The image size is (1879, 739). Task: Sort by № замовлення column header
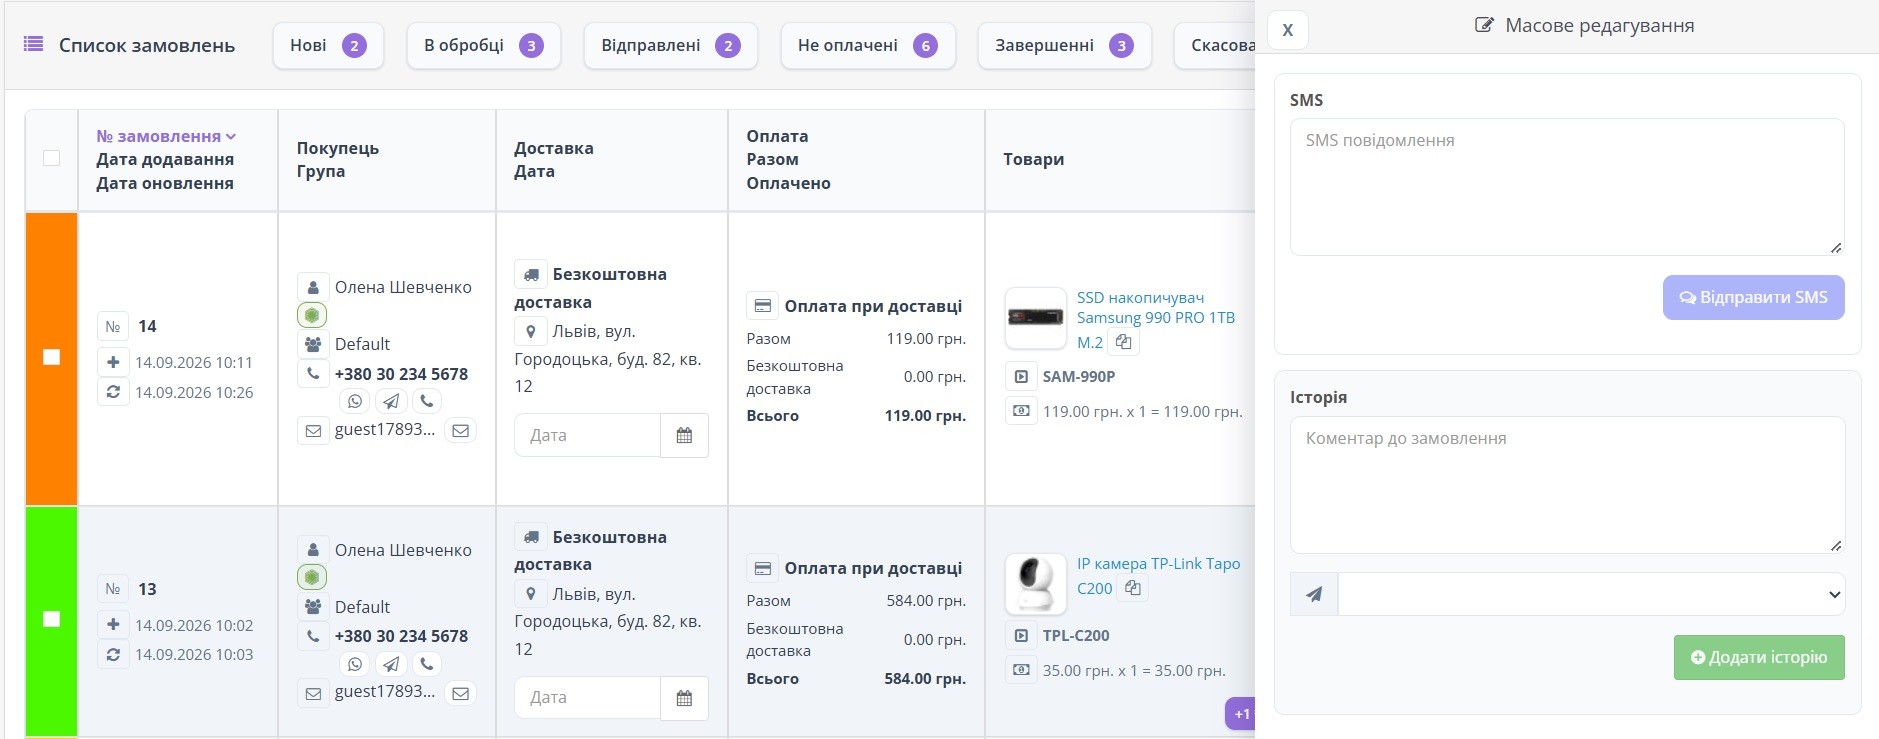click(x=166, y=136)
